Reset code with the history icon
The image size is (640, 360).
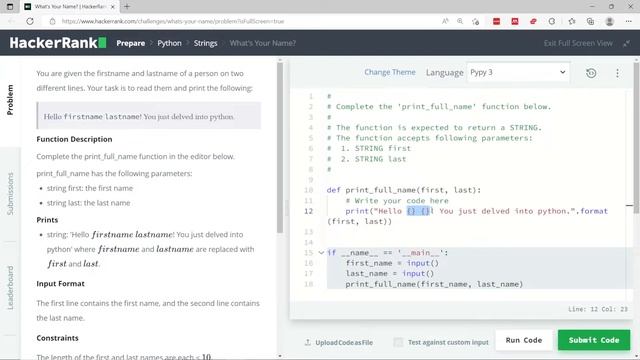591,73
